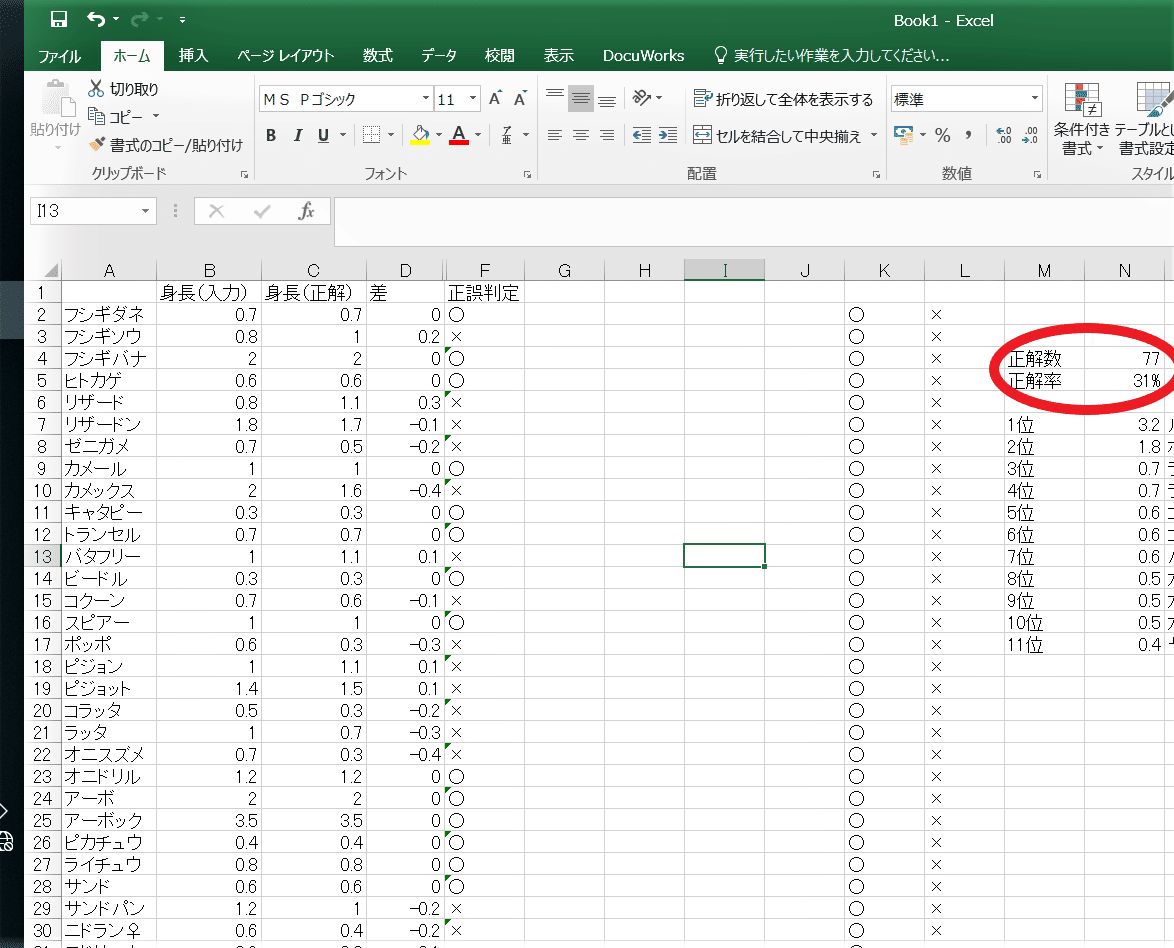Viewport: 1174px width, 948px height.
Task: Click the Redo arrow icon
Action: point(139,19)
